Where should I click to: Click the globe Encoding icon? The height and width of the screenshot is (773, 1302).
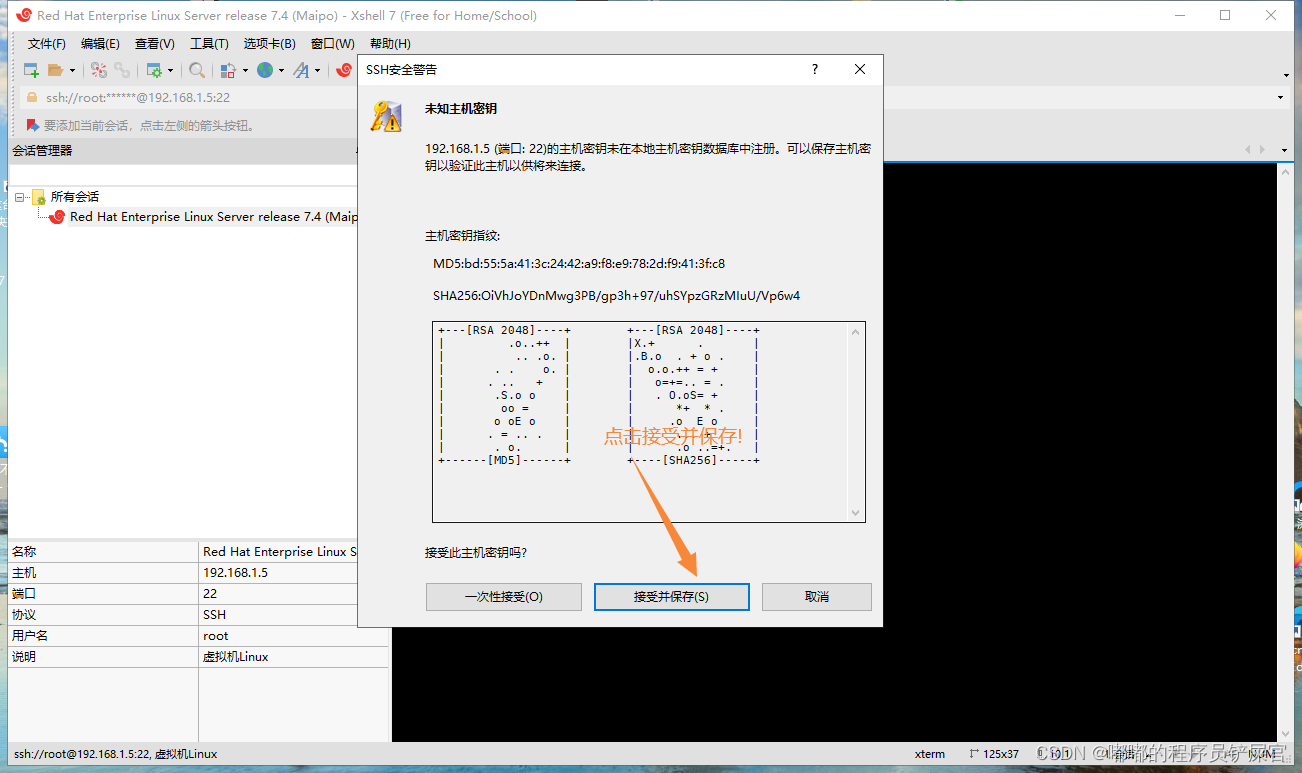pyautogui.click(x=265, y=70)
